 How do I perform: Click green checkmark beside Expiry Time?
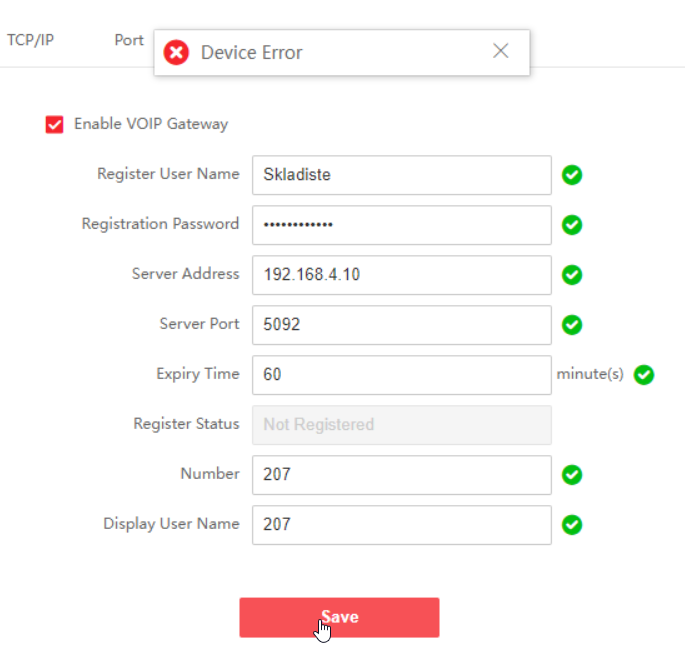click(644, 375)
